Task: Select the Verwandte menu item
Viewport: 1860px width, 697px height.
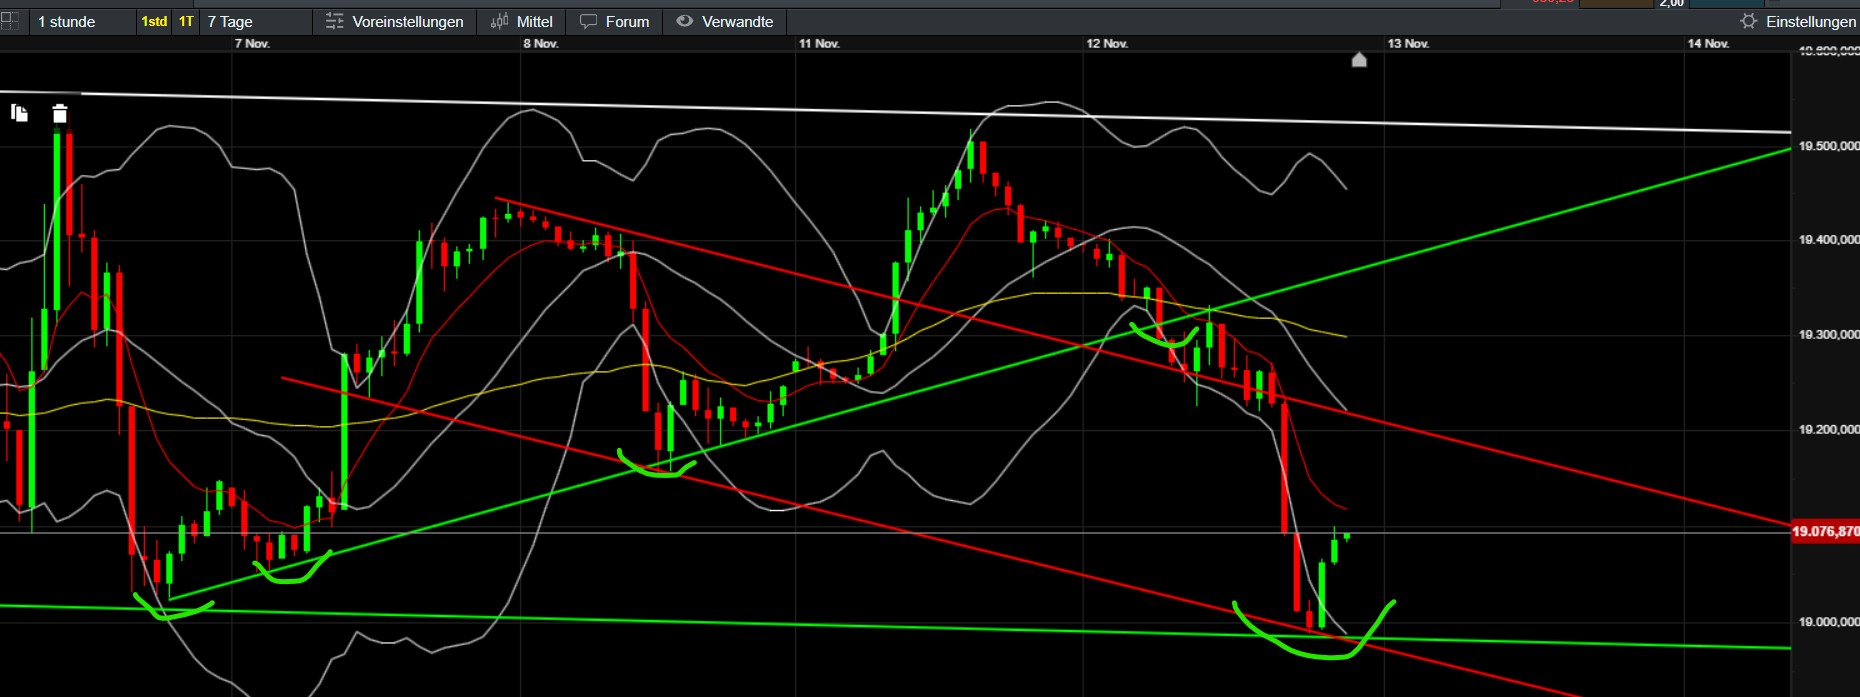Action: [x=725, y=21]
